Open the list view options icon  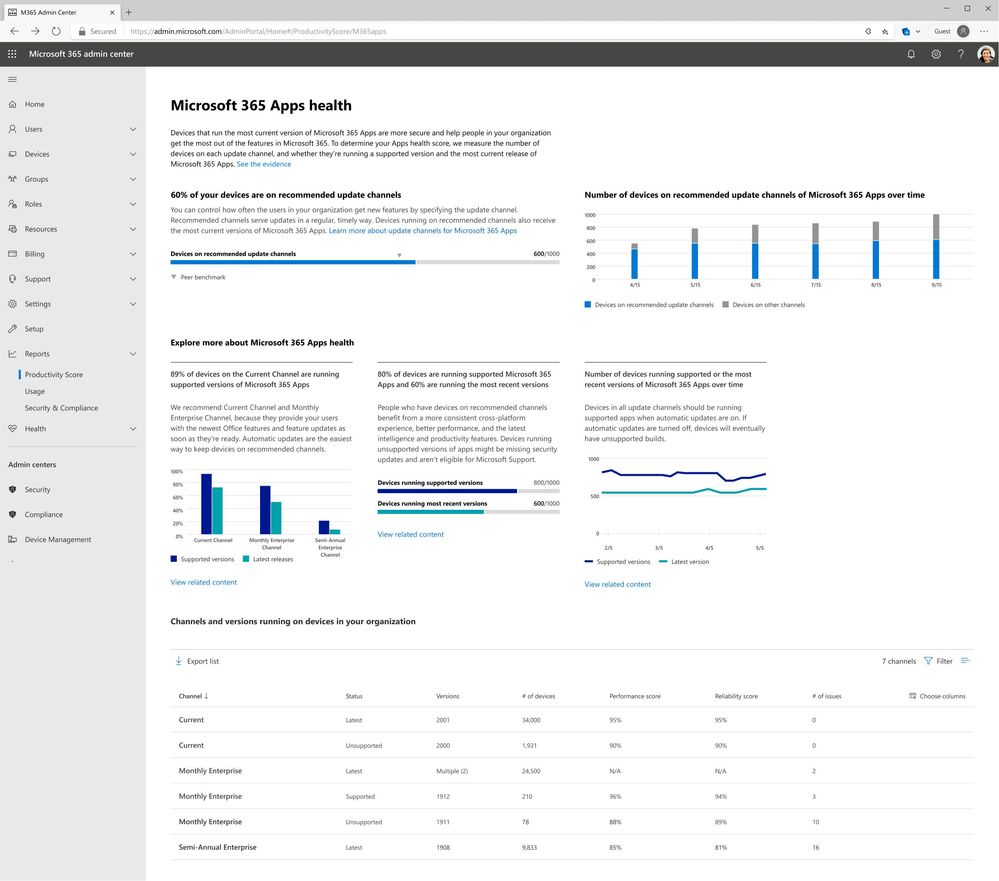point(965,661)
